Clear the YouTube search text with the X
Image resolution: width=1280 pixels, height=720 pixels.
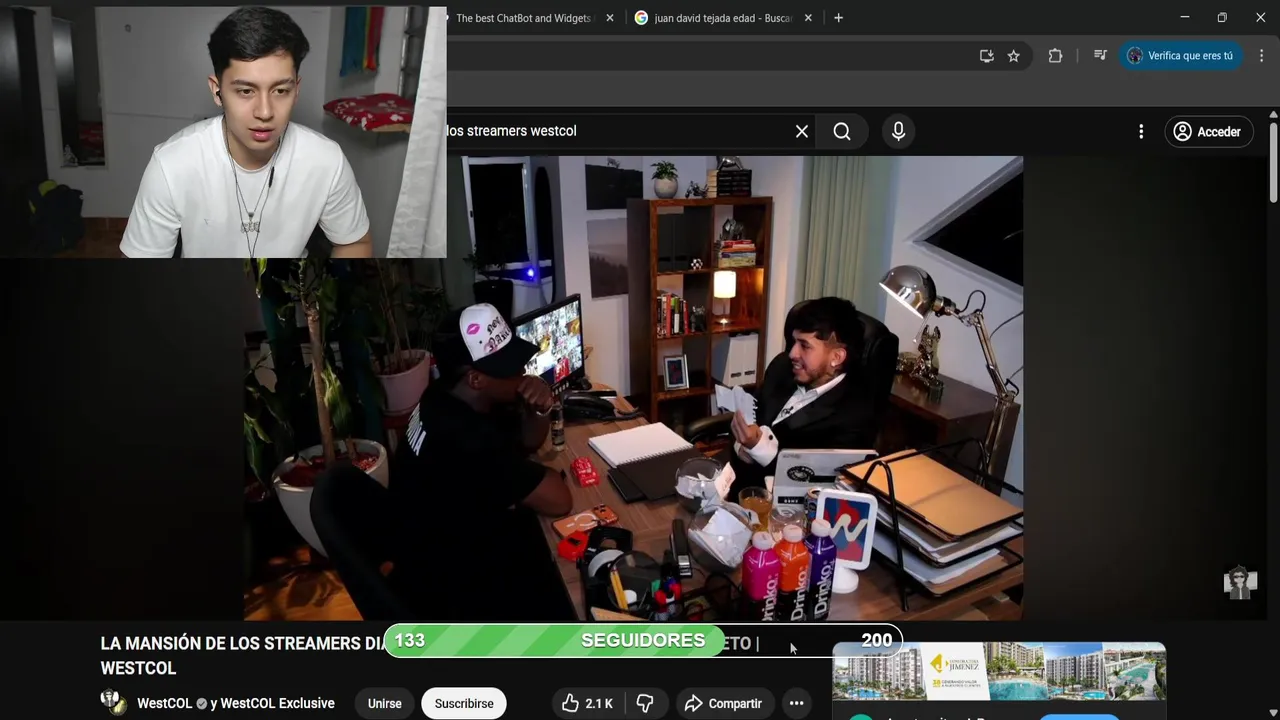pos(801,131)
